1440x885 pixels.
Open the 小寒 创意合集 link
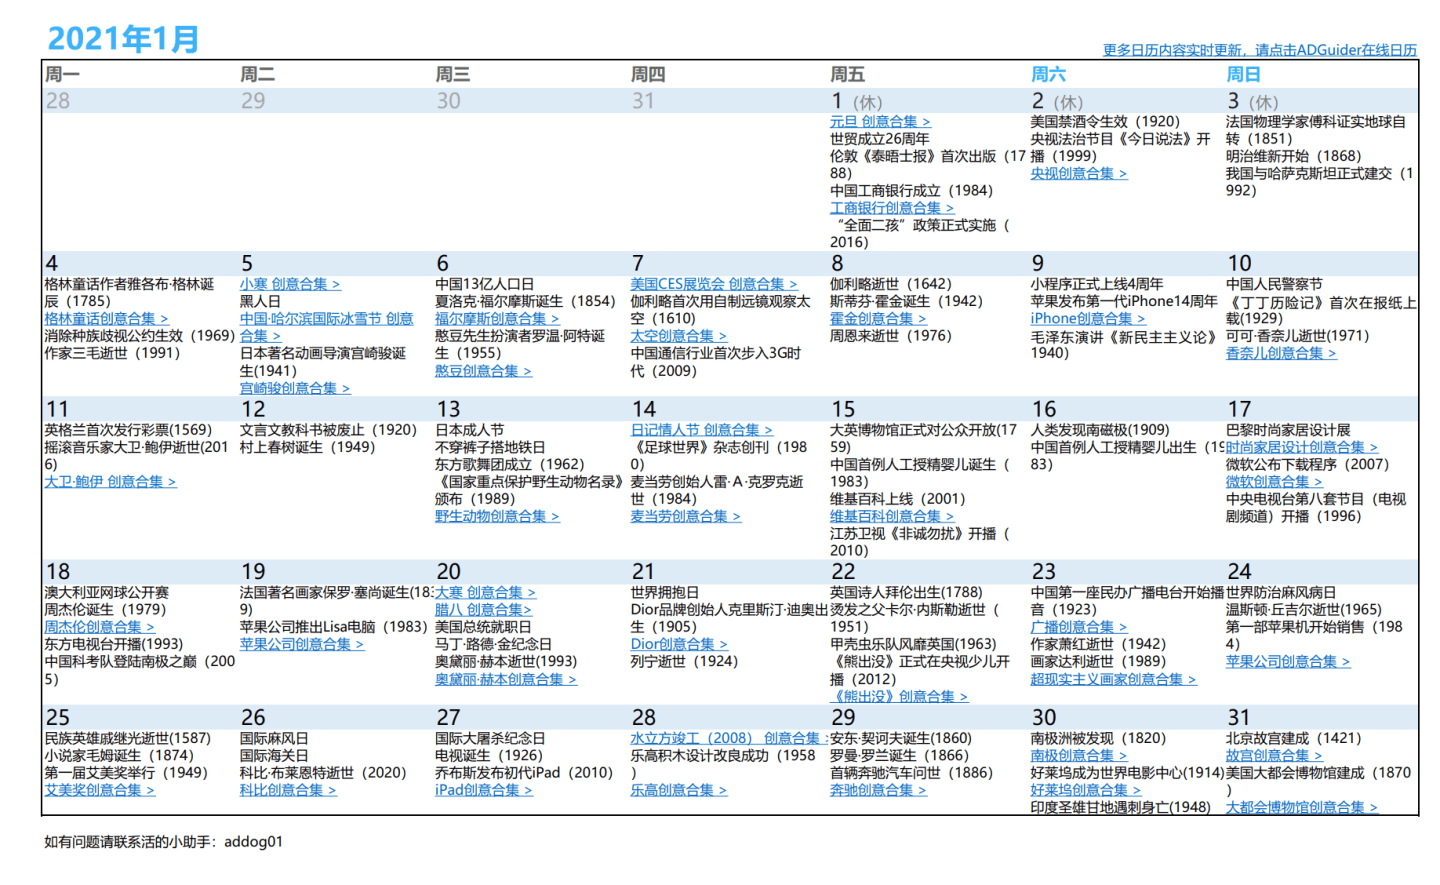(290, 284)
